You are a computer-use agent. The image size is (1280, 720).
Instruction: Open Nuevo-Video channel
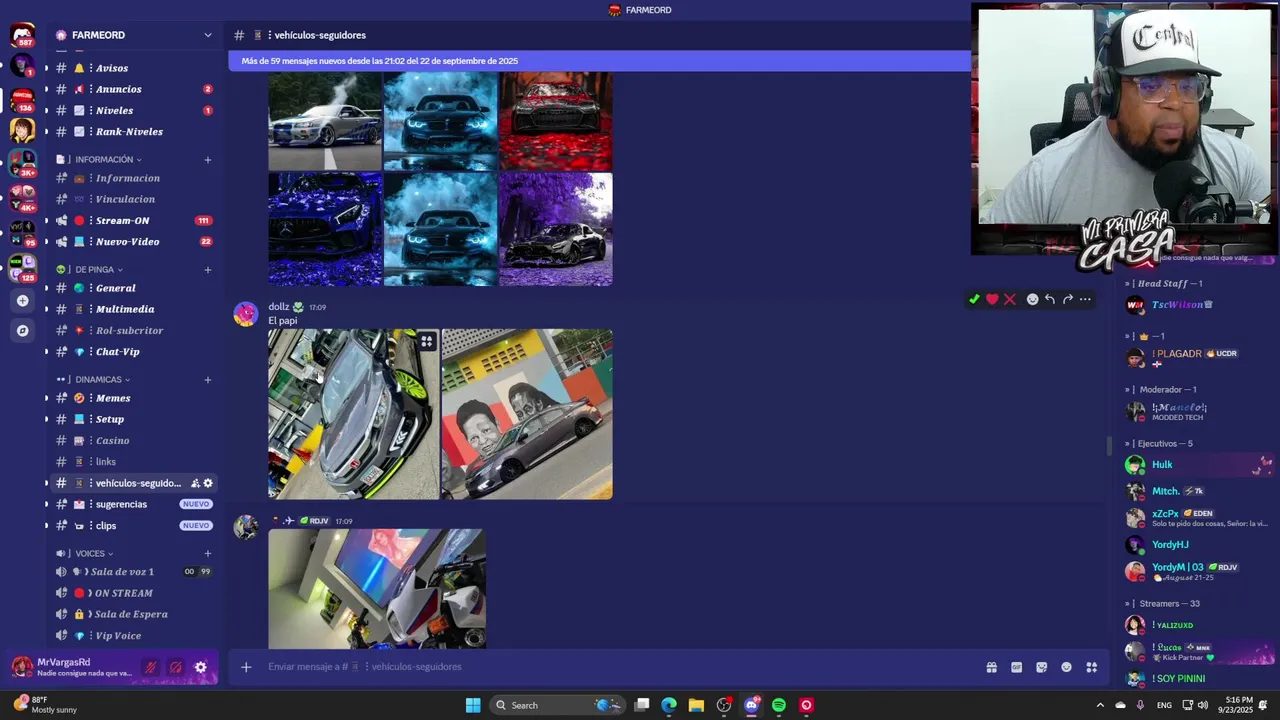click(134, 241)
